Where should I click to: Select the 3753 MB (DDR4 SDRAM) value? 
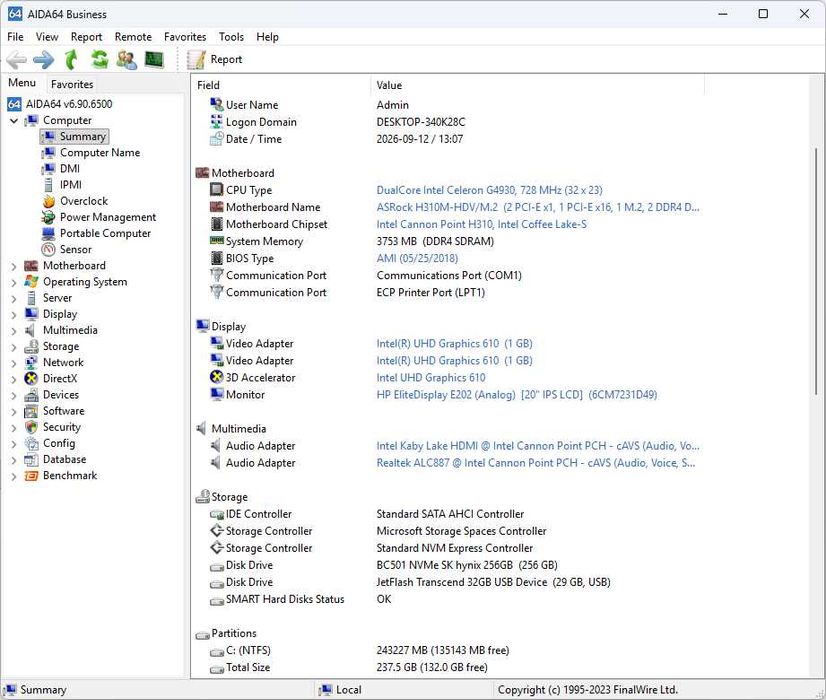(435, 241)
